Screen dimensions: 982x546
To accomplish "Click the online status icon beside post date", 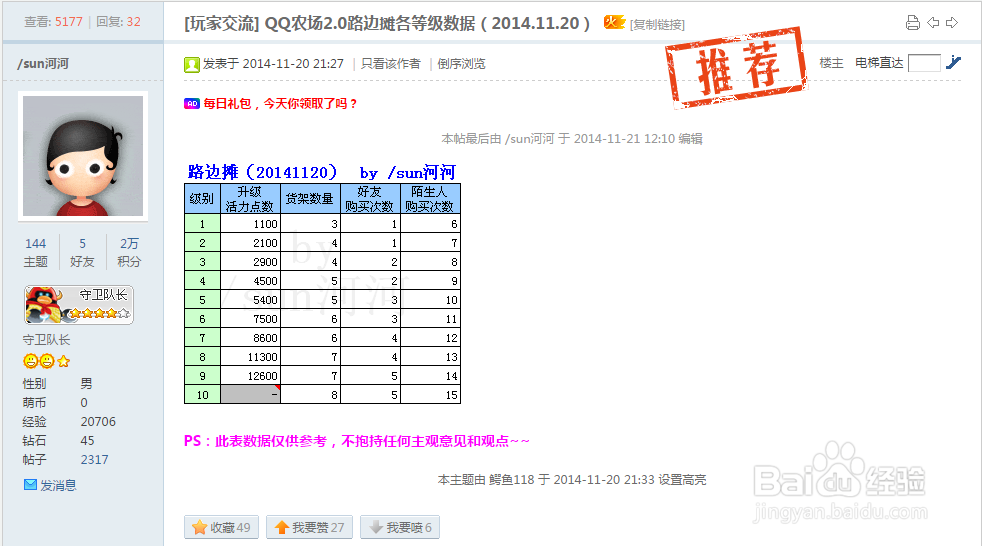I will (192, 64).
